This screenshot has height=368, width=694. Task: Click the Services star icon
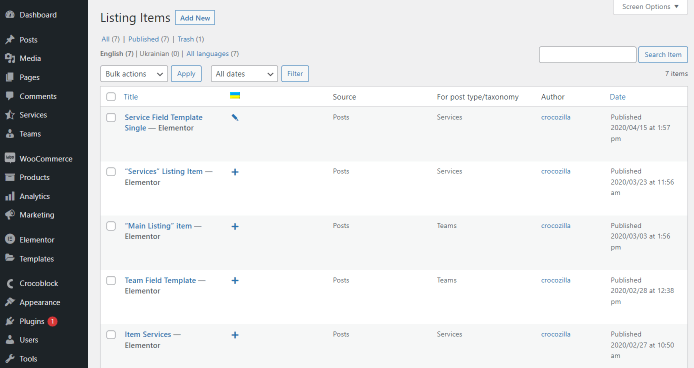click(x=10, y=115)
